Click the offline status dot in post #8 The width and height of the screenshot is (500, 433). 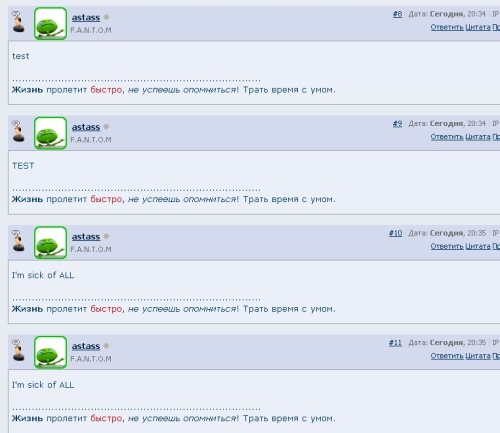coord(106,17)
